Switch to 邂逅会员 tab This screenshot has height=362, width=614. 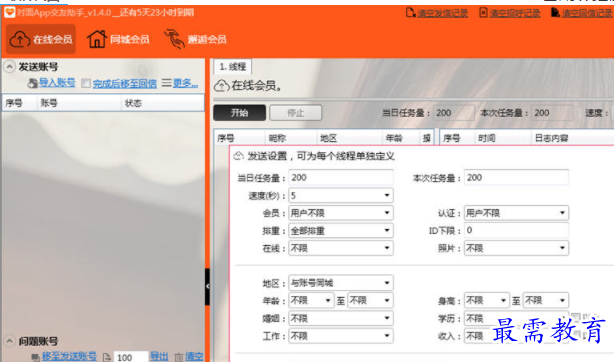[x=195, y=39]
